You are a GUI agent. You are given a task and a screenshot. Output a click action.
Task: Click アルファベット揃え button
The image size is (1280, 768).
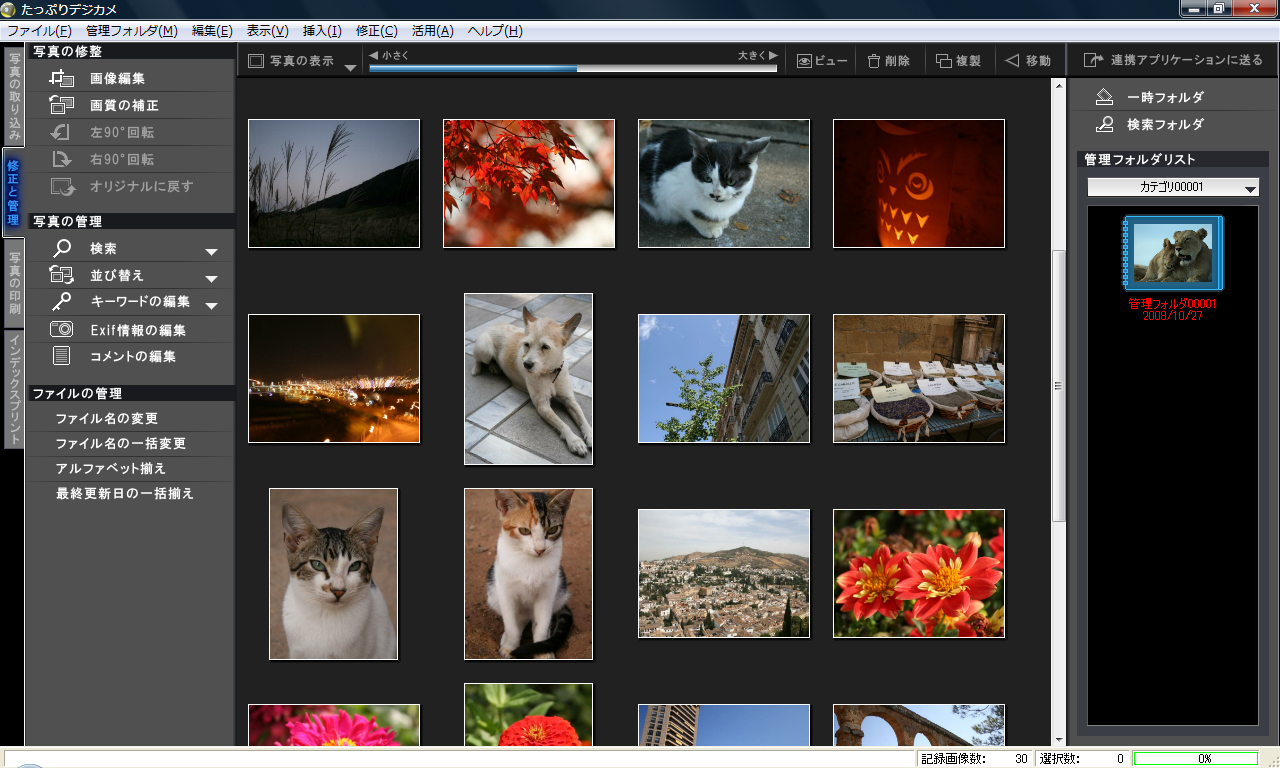tap(111, 469)
